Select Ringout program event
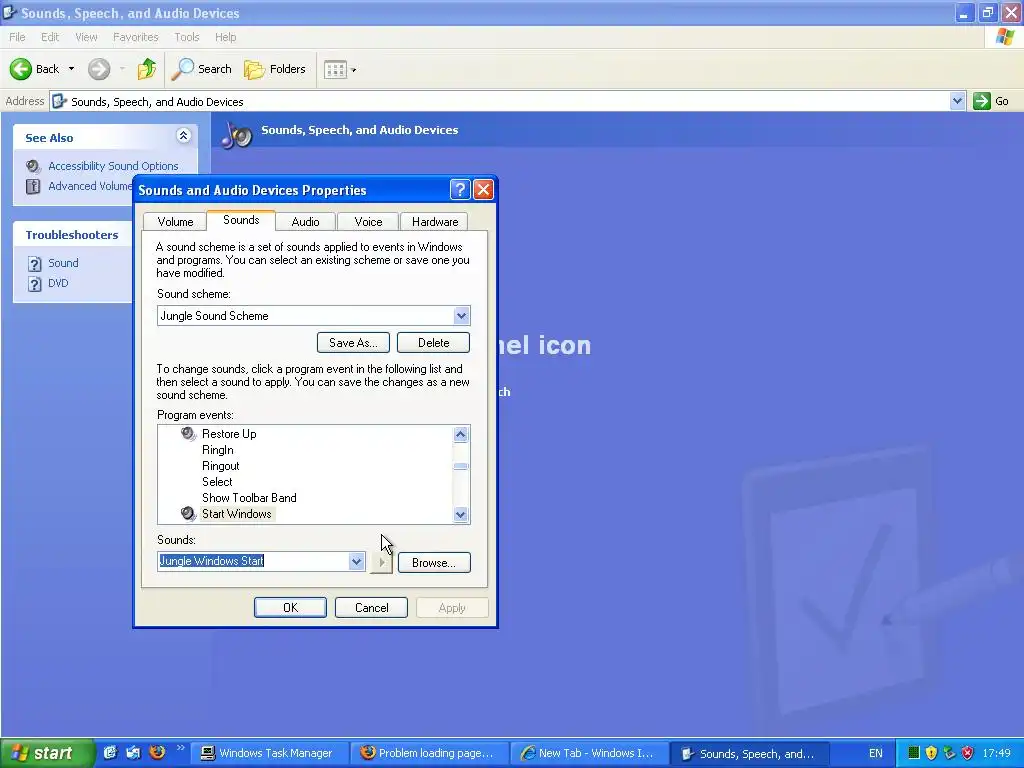 point(220,466)
